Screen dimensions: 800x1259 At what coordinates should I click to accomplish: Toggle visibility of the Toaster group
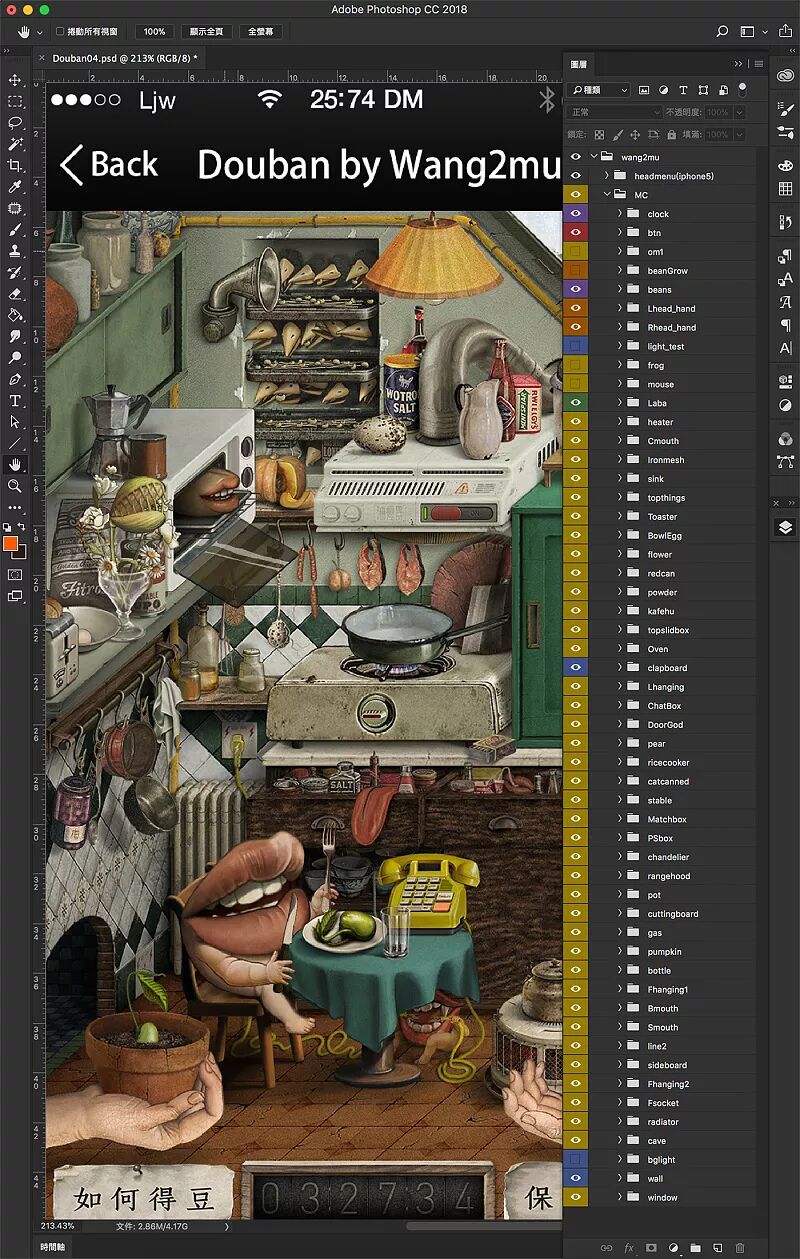(x=575, y=517)
